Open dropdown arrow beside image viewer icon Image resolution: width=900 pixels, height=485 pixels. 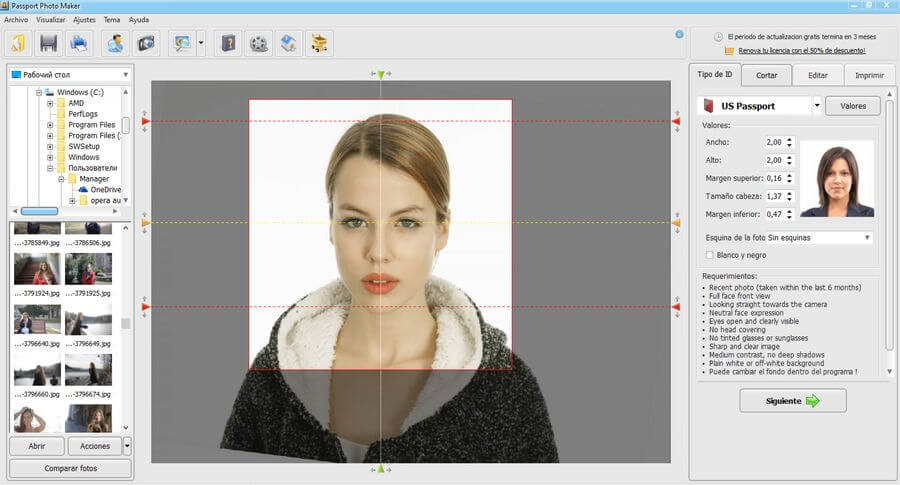pyautogui.click(x=201, y=44)
